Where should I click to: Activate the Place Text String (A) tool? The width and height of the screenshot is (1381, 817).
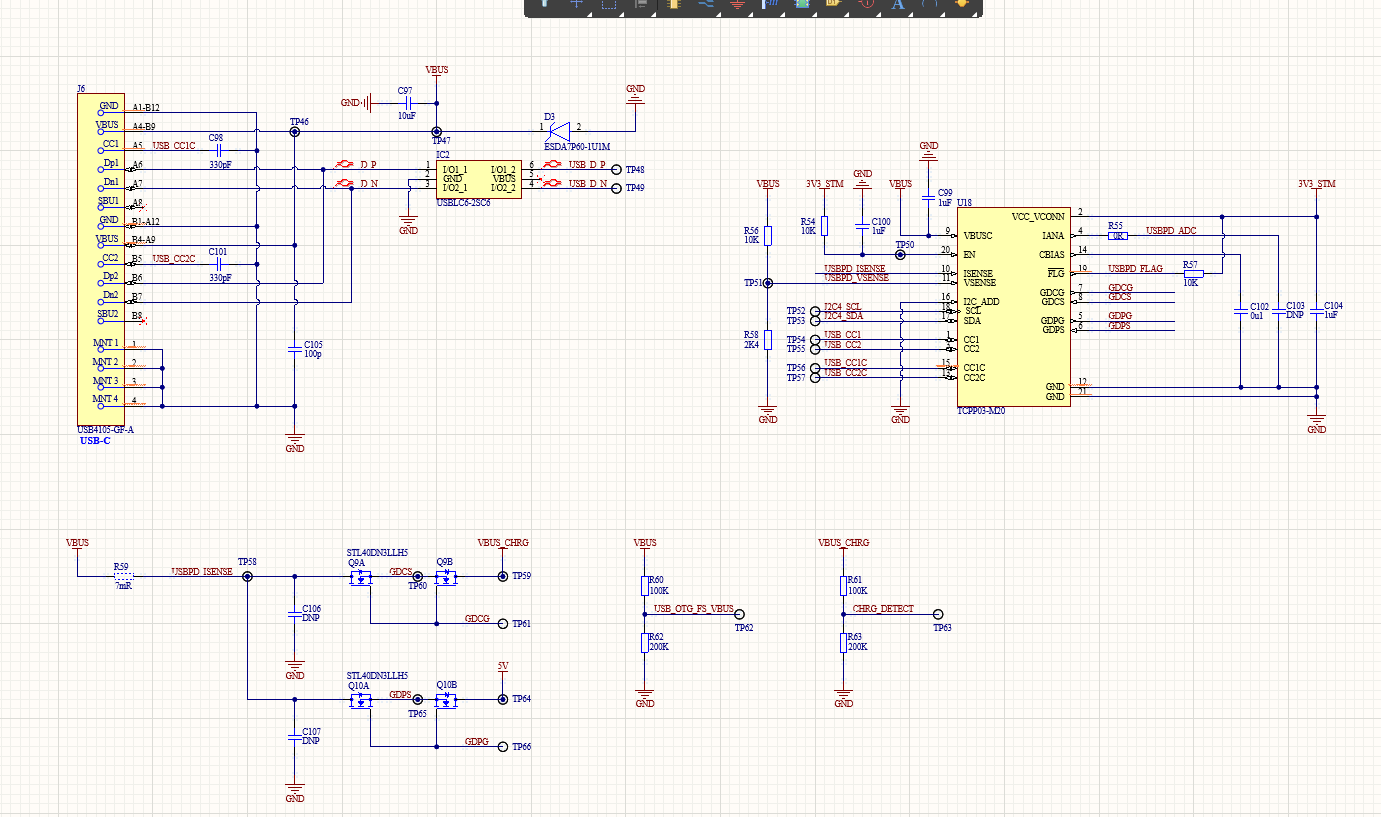pos(897,4)
